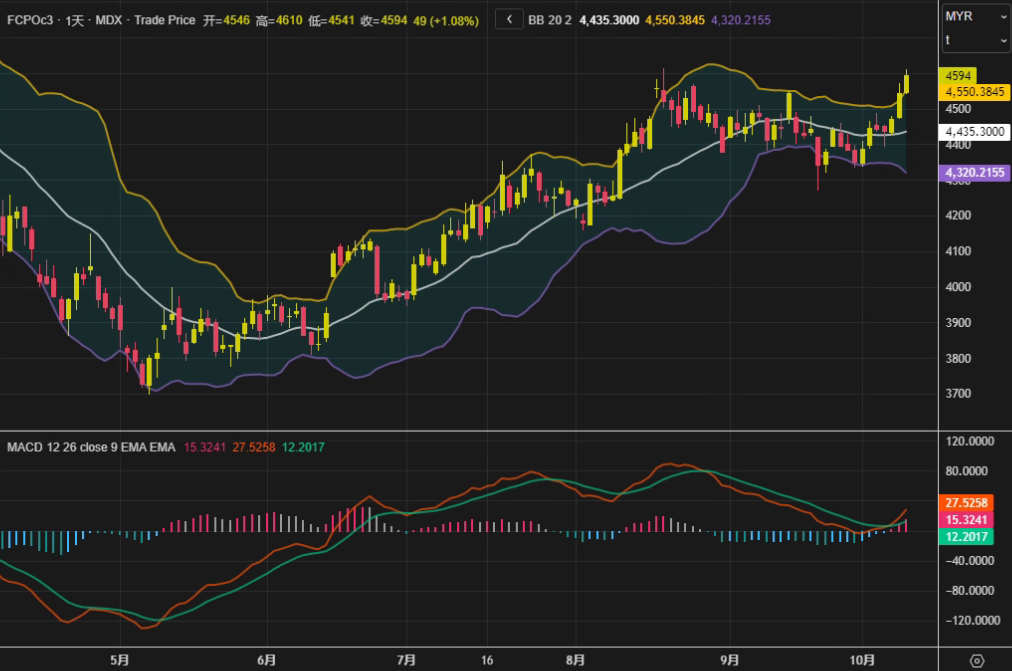
Task: Click the divider between price and MACD panes
Action: [x=470, y=431]
